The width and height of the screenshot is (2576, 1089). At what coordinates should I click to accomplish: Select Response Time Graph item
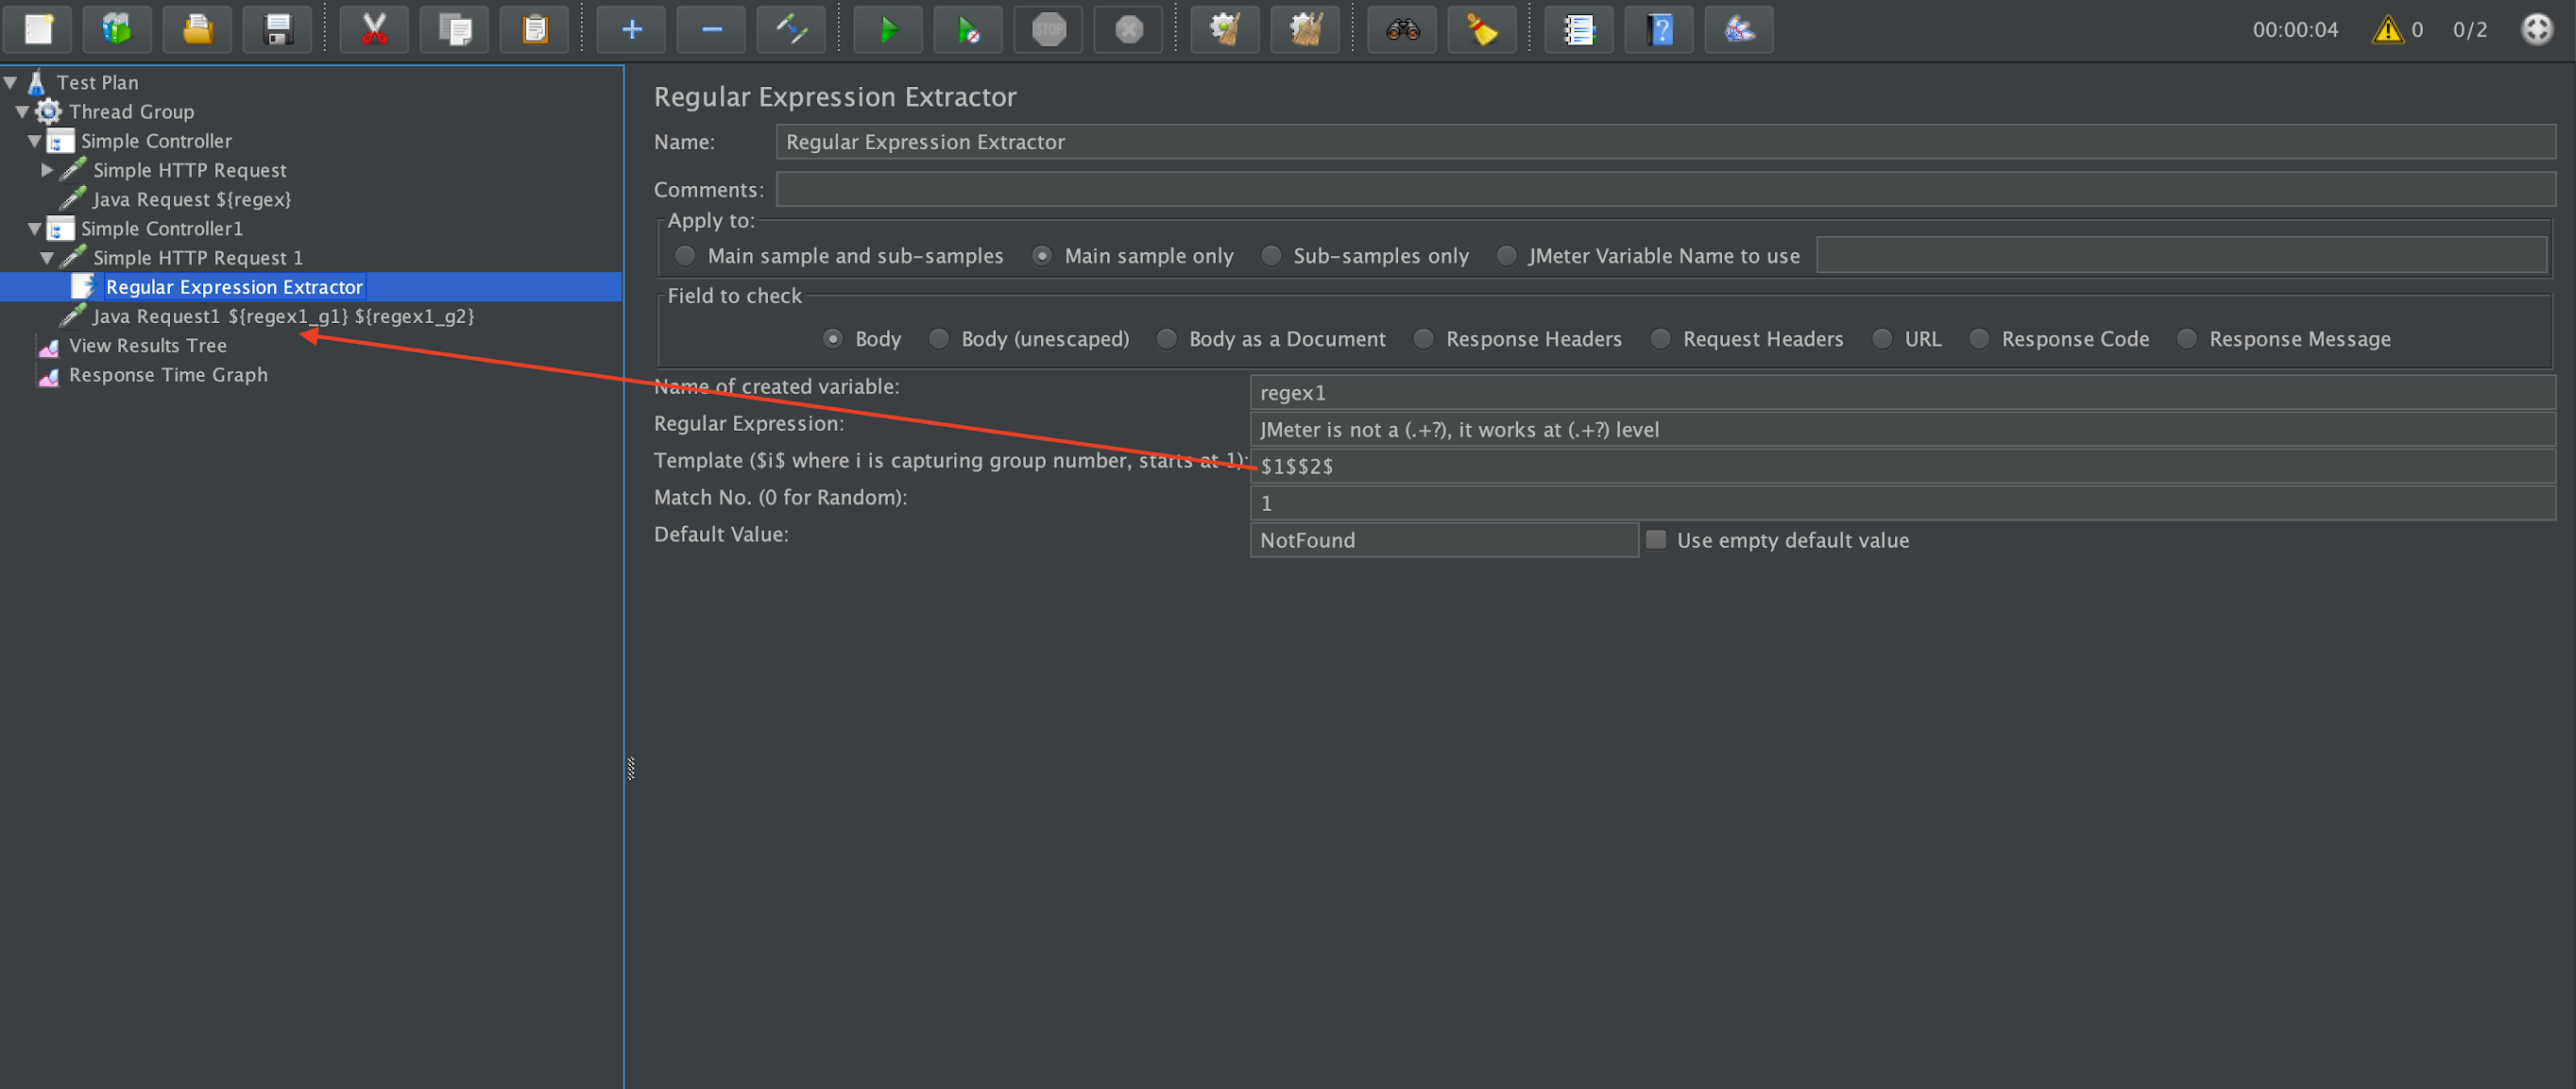pos(168,375)
